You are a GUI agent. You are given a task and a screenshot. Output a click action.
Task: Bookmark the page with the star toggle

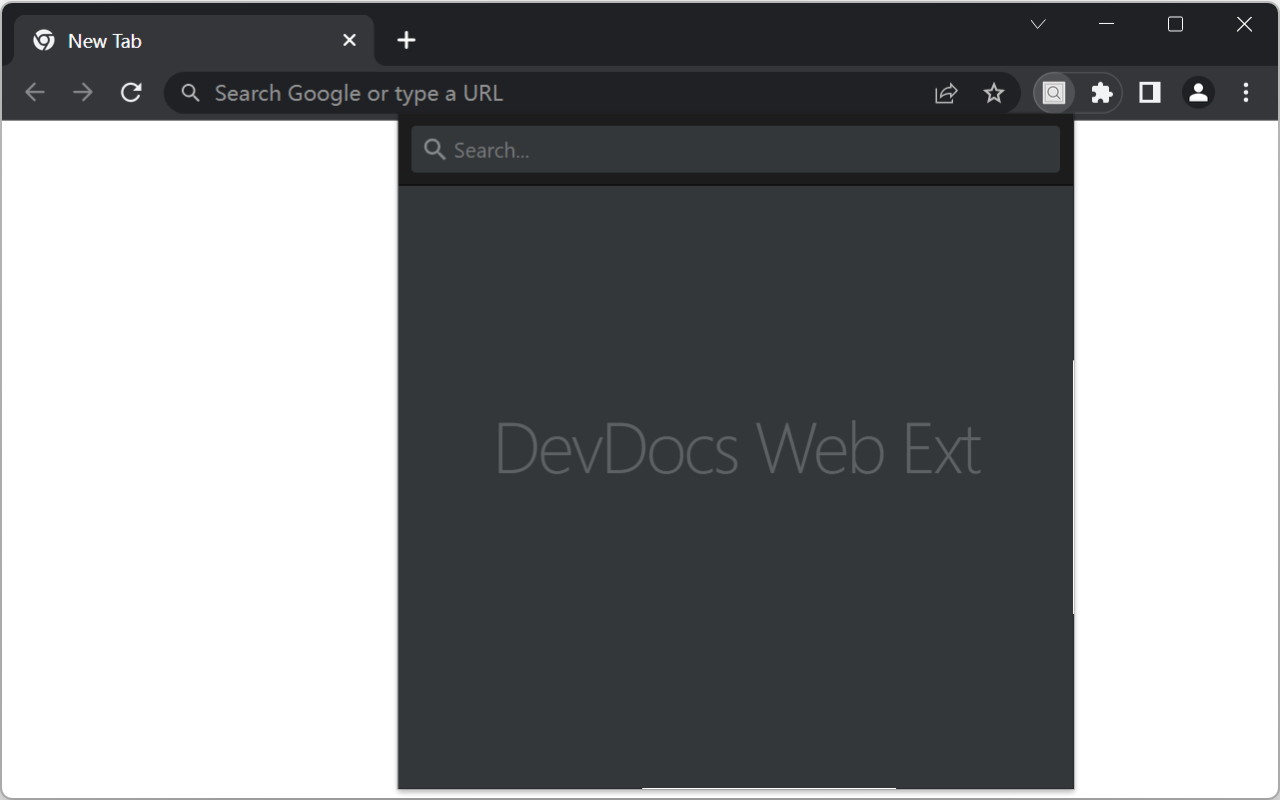coord(994,92)
